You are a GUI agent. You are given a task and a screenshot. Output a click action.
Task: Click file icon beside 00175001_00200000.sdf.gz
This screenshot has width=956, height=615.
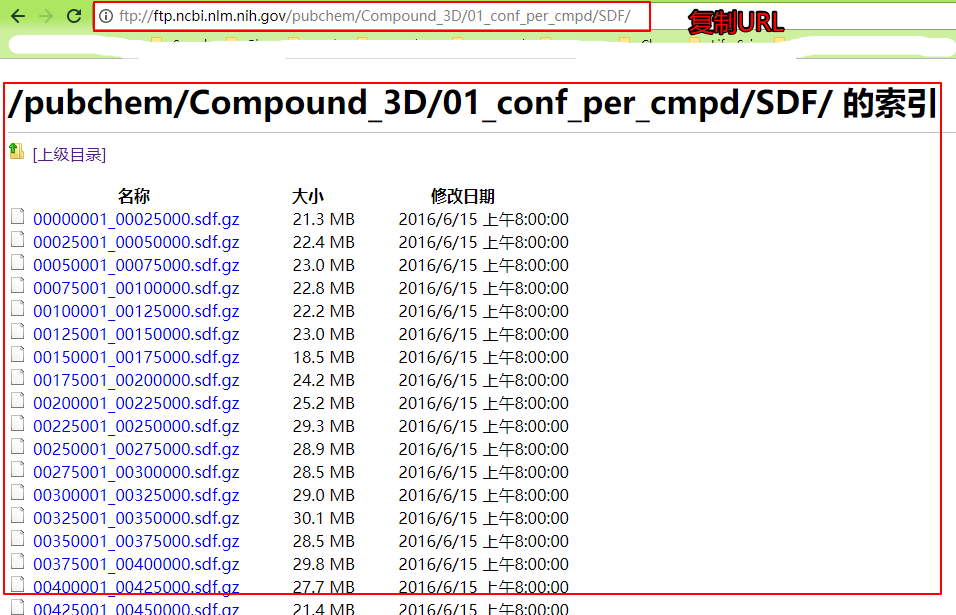18,377
